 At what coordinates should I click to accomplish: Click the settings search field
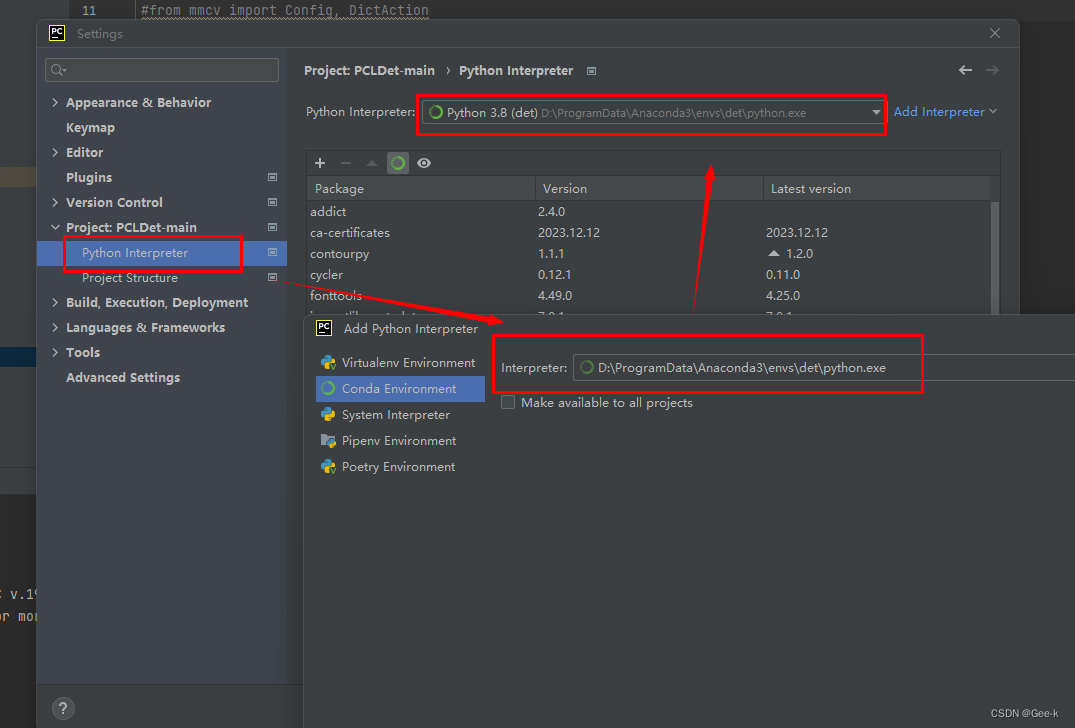tap(161, 69)
